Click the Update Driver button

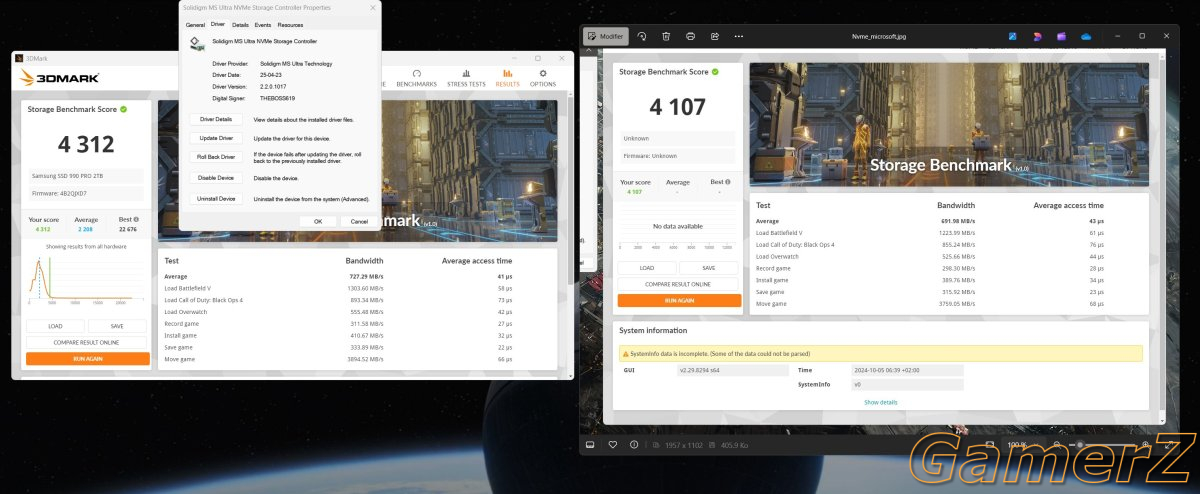coord(216,138)
